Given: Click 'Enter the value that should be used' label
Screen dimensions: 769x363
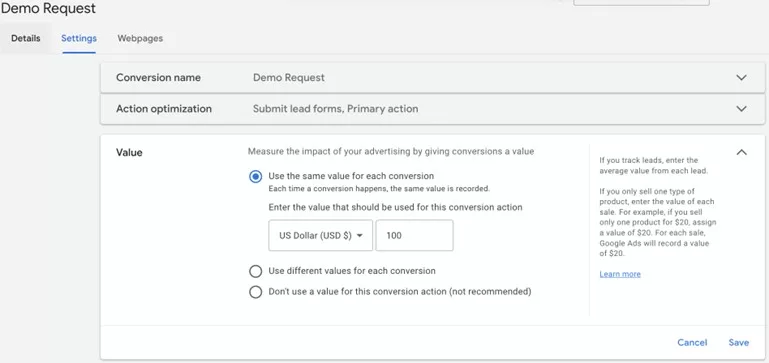Looking at the screenshot, I should (395, 207).
